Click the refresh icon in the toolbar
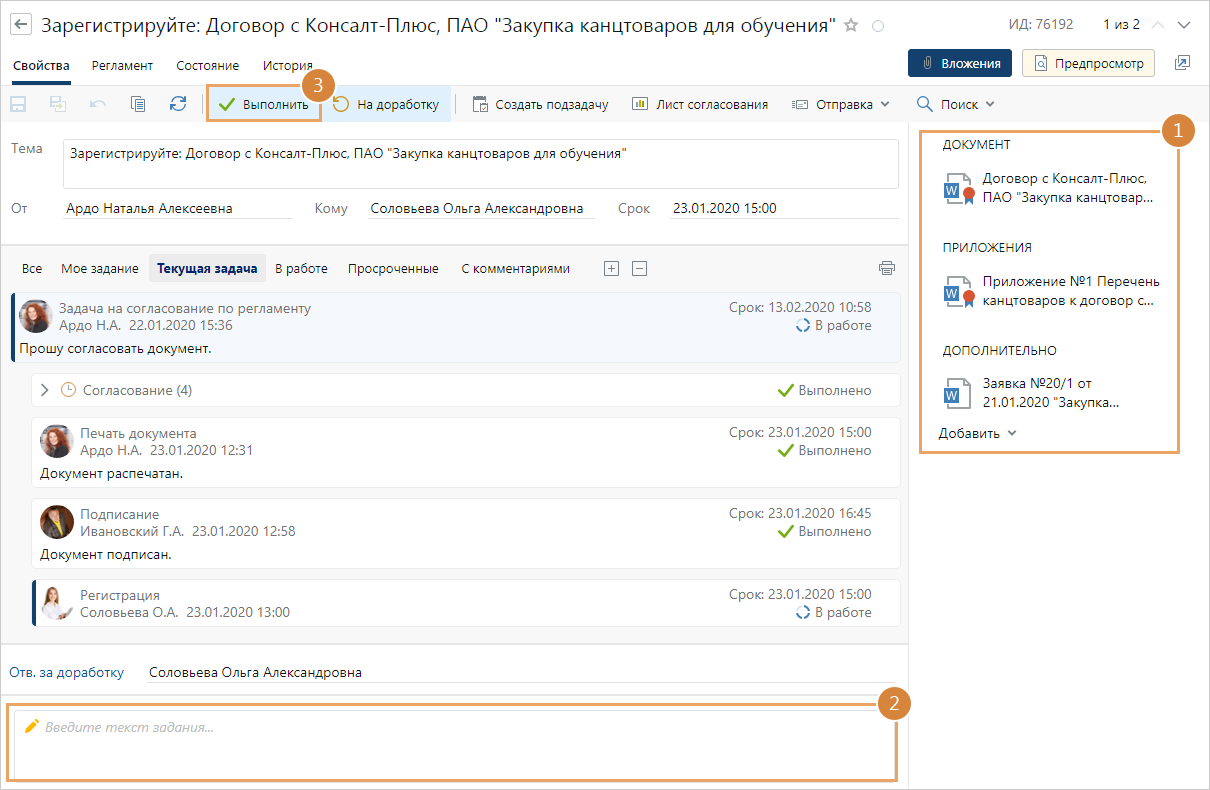 click(x=178, y=104)
